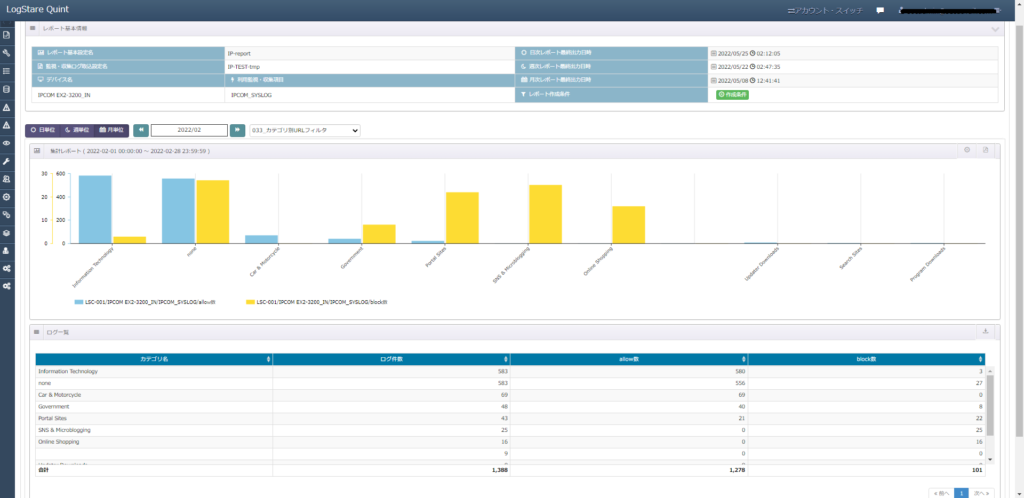Click the log table scrollbar down arrow

(x=990, y=459)
